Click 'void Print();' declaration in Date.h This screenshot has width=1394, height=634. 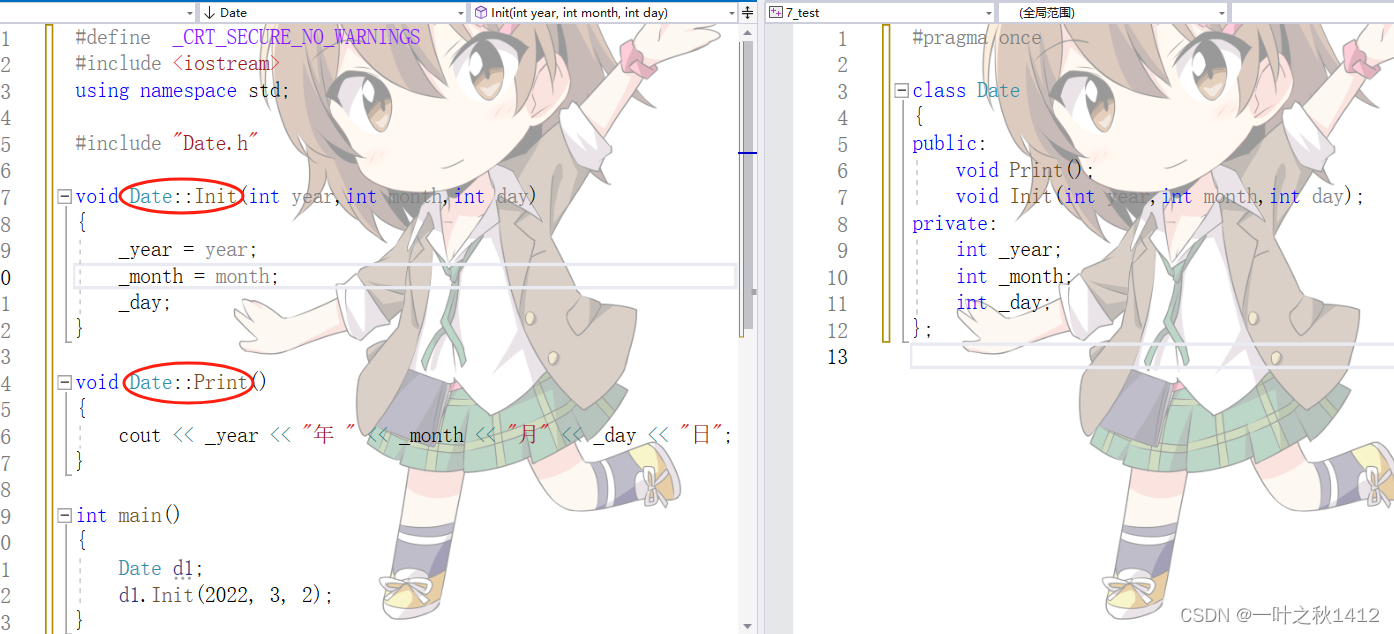1025,170
